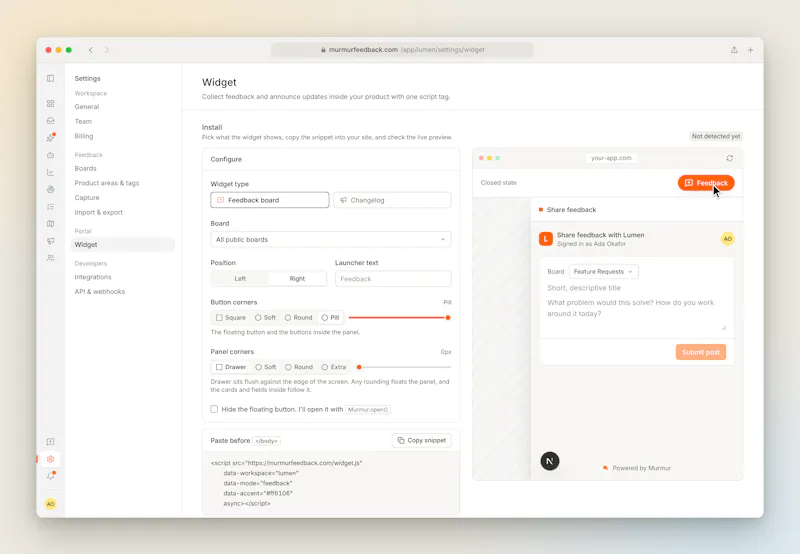Image resolution: width=800 pixels, height=554 pixels.
Task: Open Team settings page
Action: coord(83,121)
